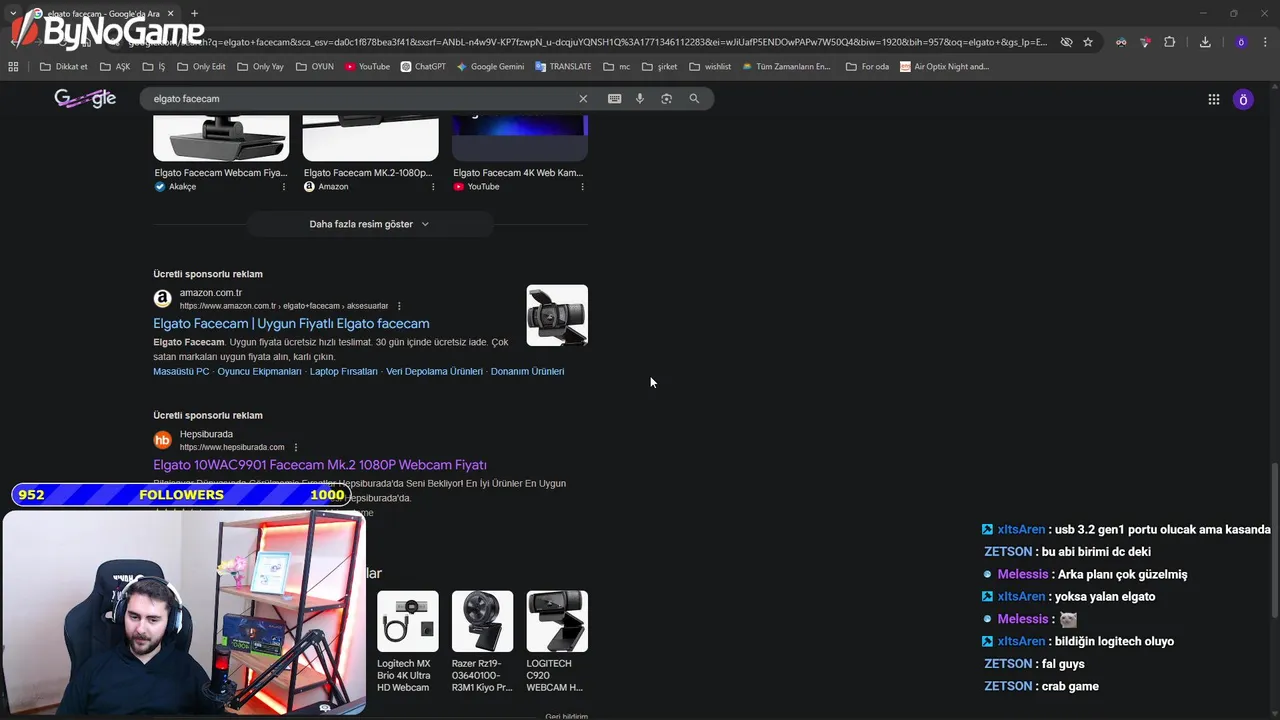The height and width of the screenshot is (720, 1280).
Task: Click the incognito-style extension icon in toolbar
Action: point(1121,42)
